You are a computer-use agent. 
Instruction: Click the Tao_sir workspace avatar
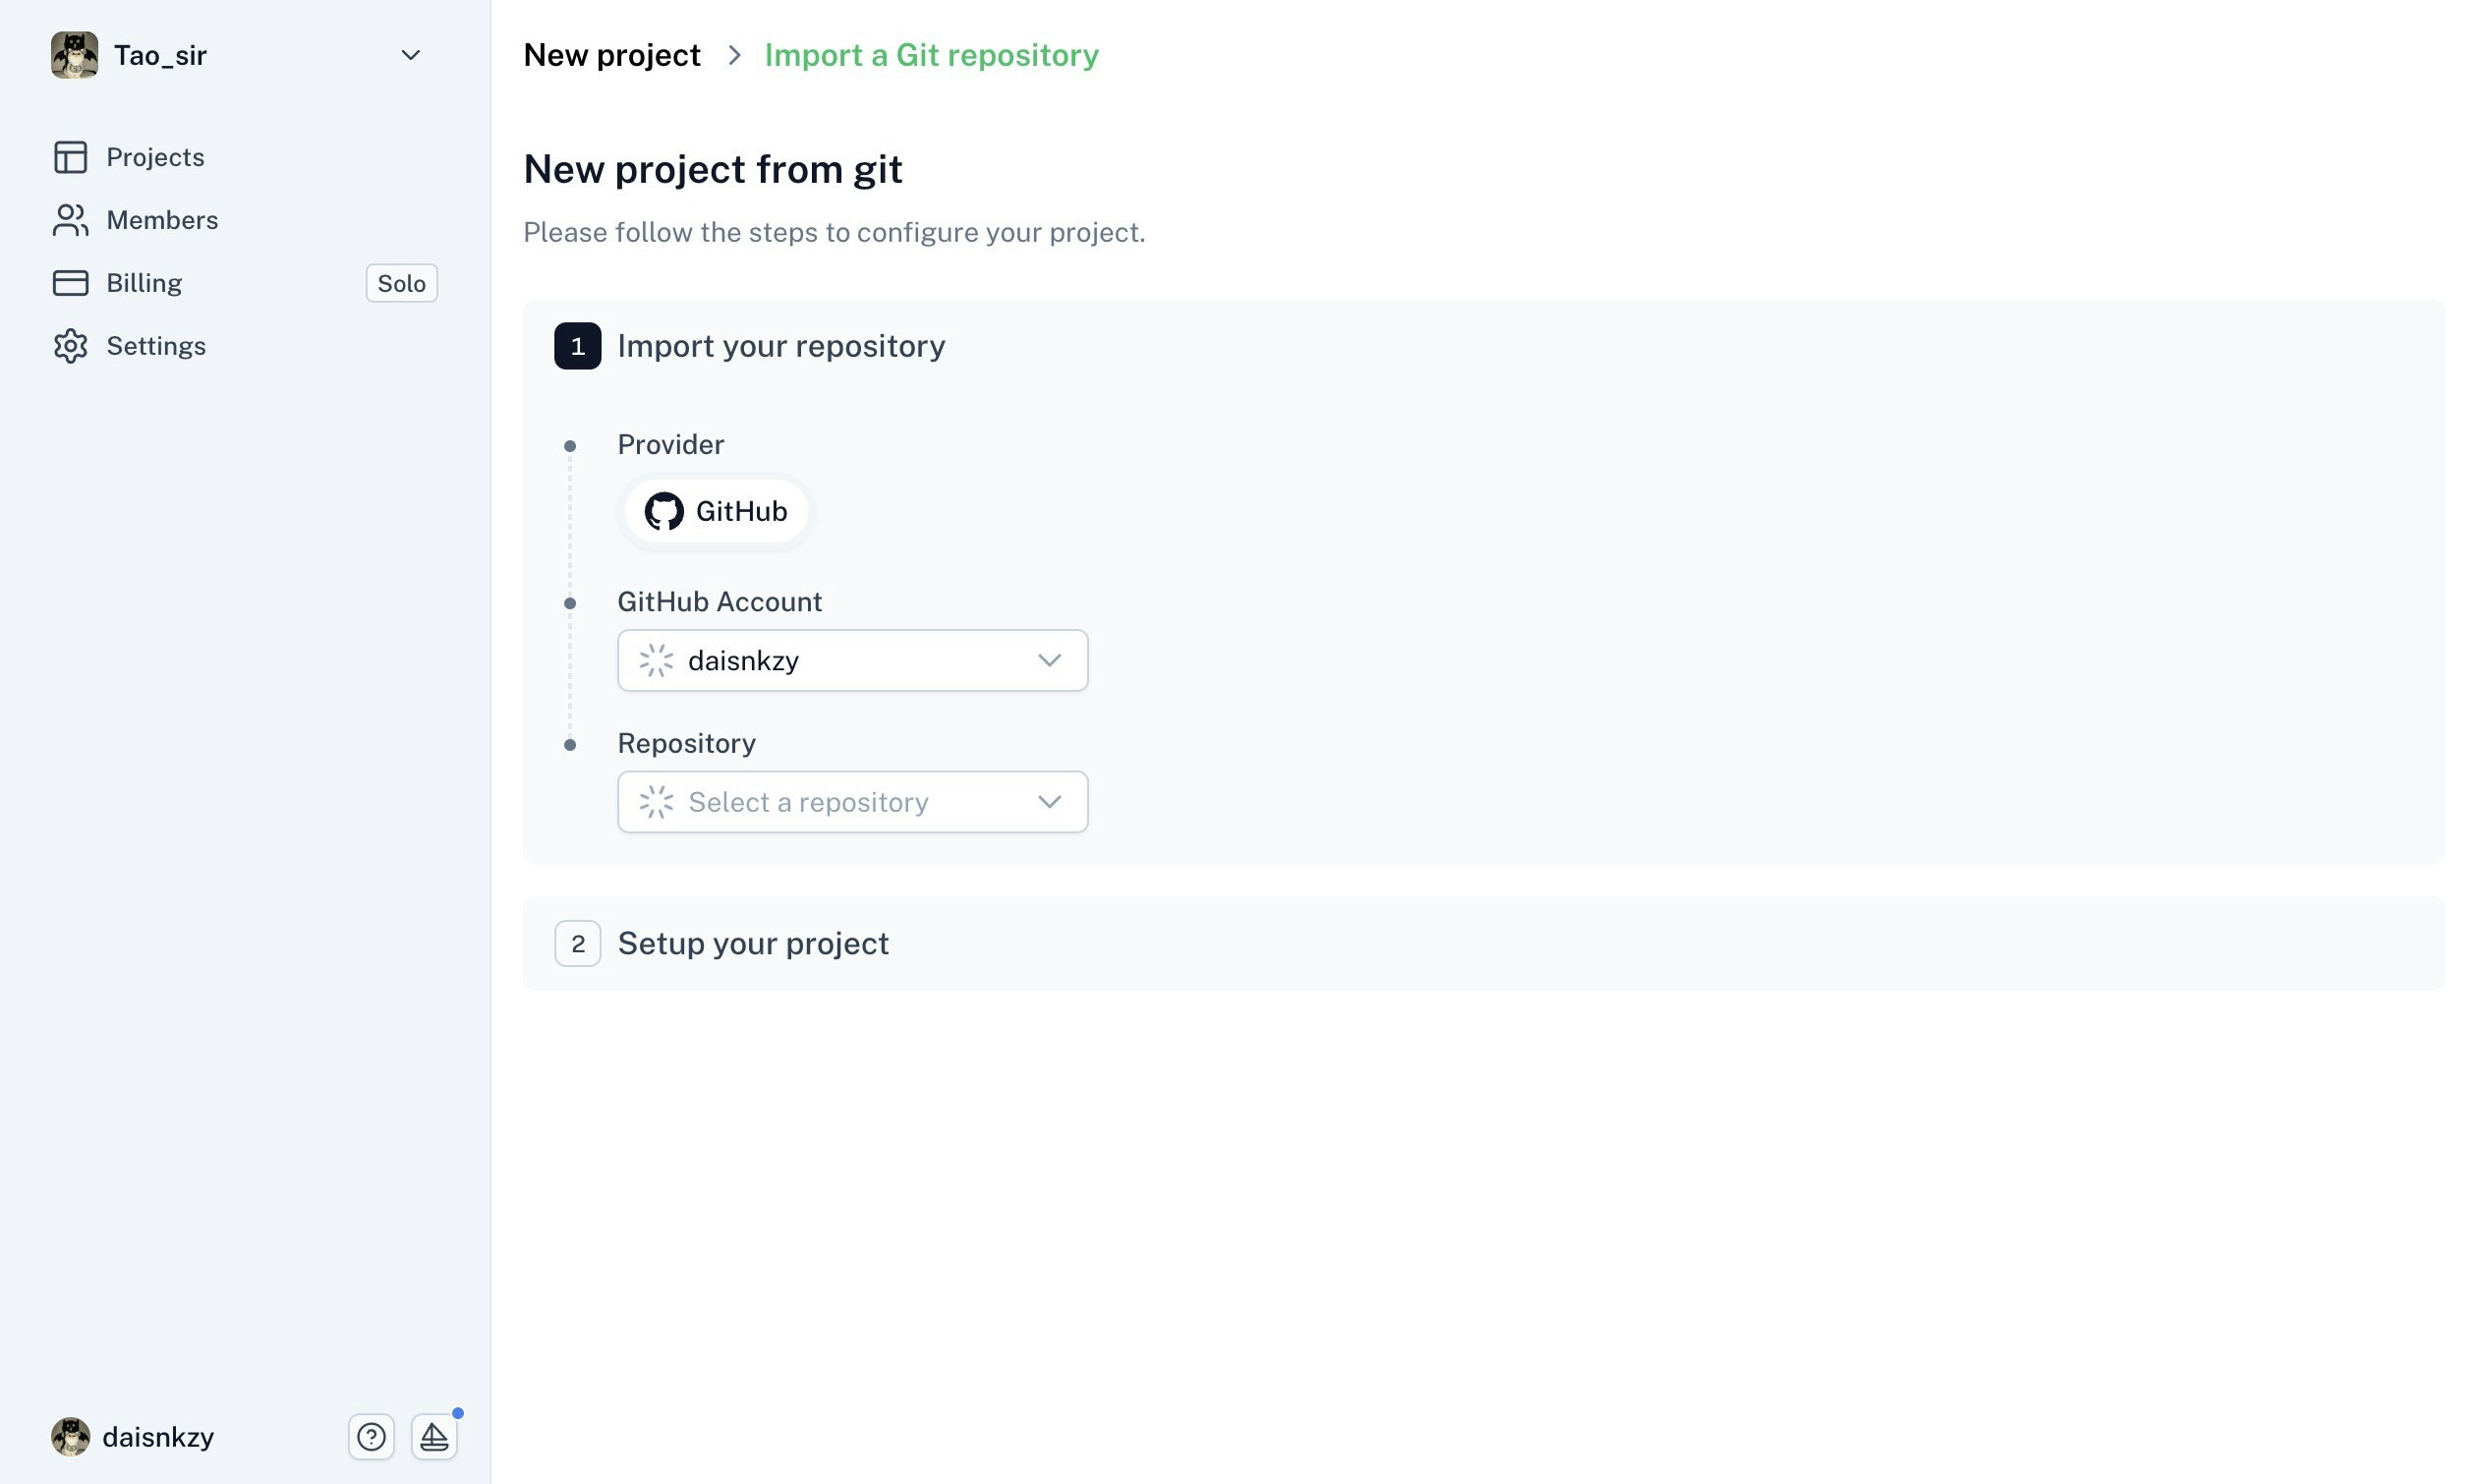click(75, 55)
